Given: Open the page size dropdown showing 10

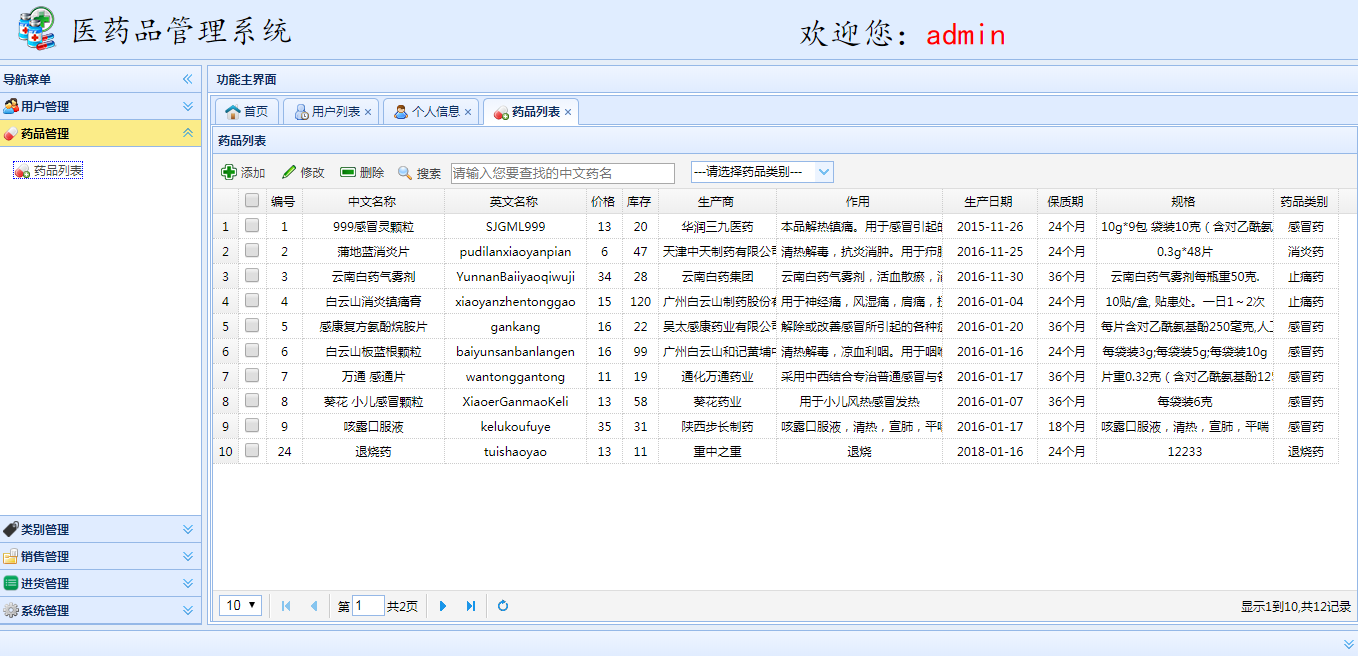Looking at the screenshot, I should click(241, 605).
